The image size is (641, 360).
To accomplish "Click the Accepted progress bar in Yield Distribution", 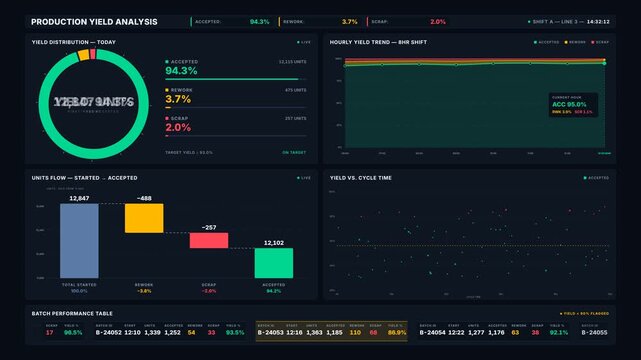I will tap(236, 79).
